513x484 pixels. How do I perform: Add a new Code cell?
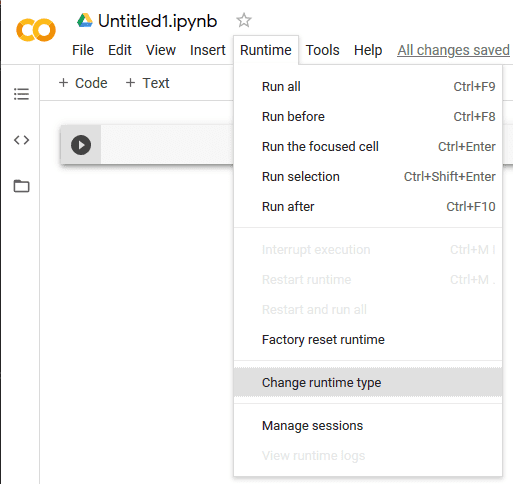(x=83, y=83)
